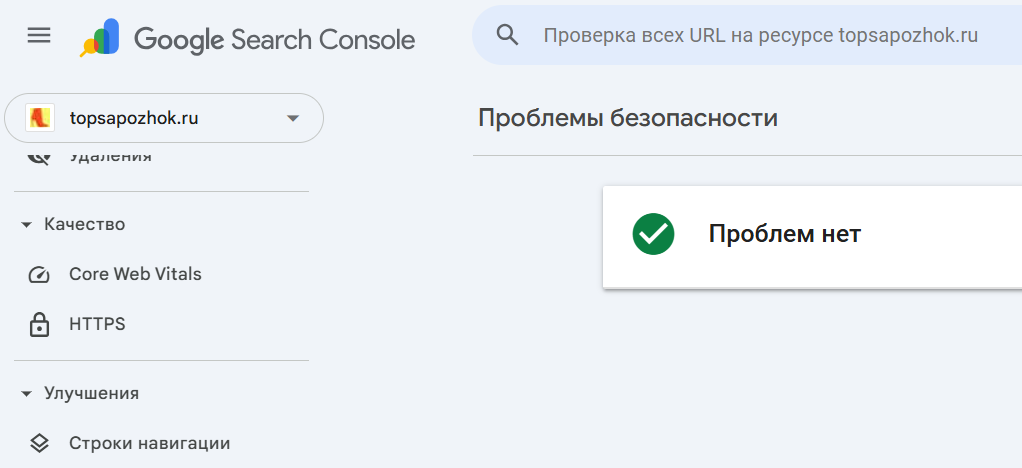Screen dimensions: 1022x468
Task: Click the Core Web Vitals gauge icon
Action: click(39, 274)
